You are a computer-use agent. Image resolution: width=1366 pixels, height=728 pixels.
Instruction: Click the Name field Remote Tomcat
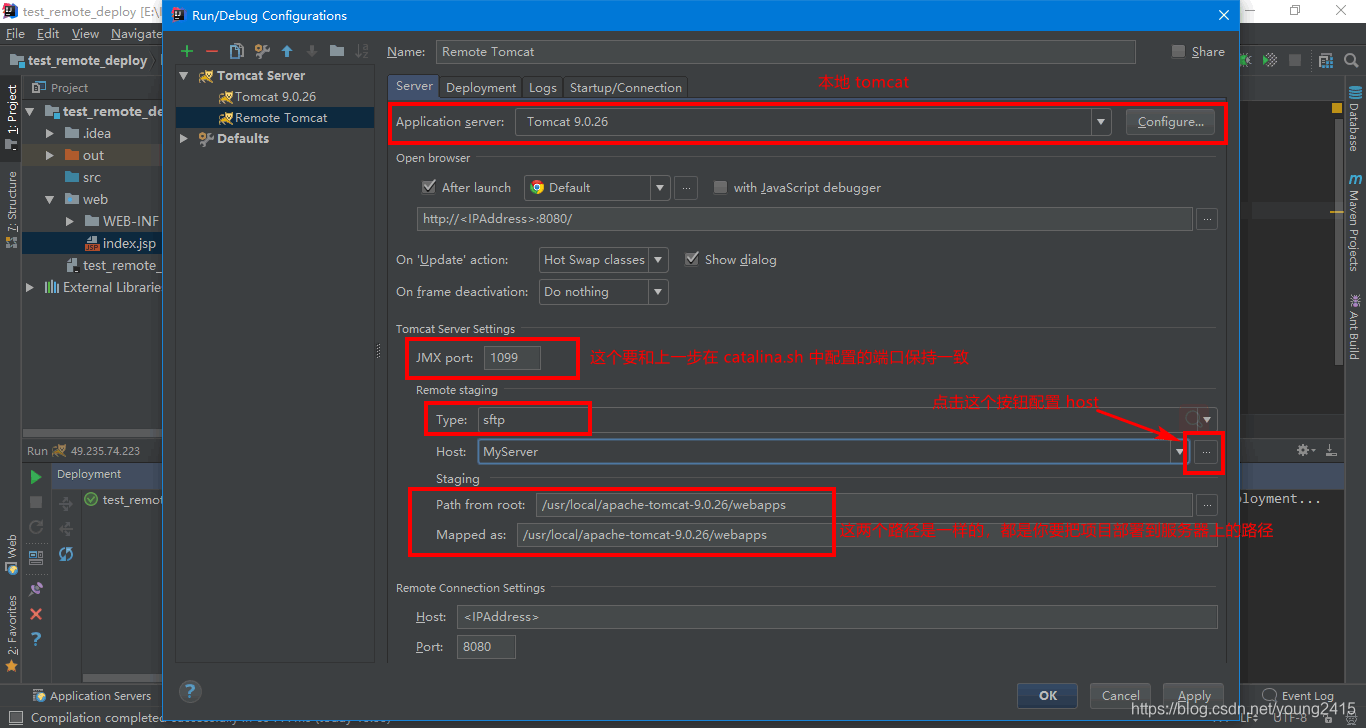[786, 52]
